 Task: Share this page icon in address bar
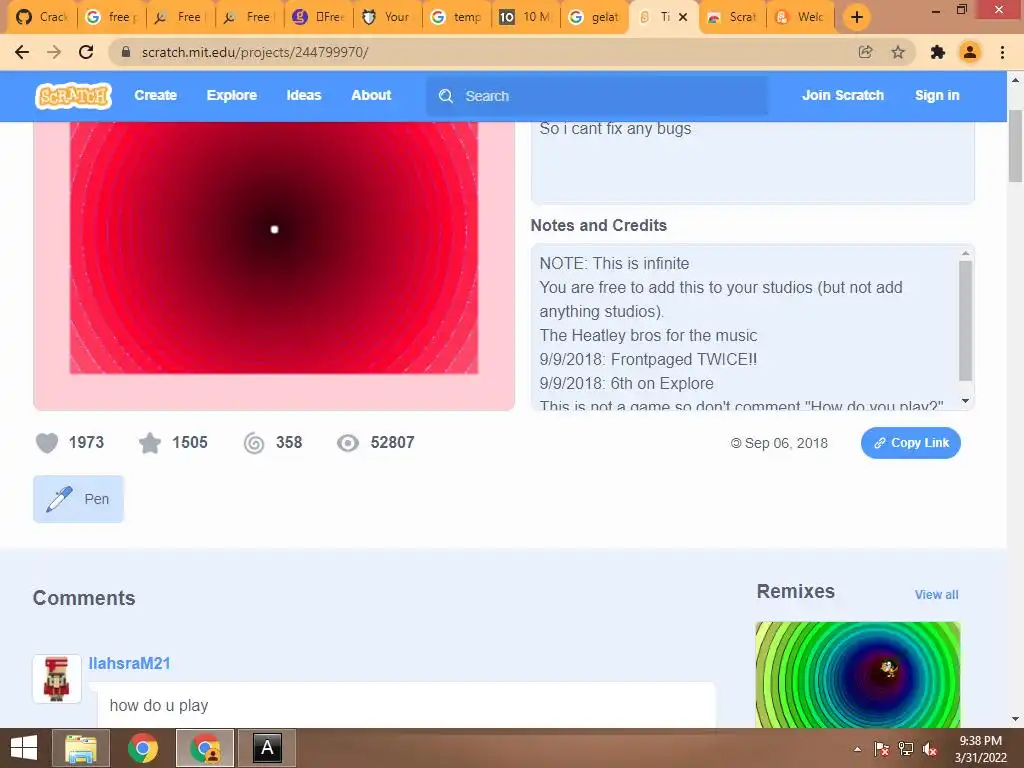(865, 52)
